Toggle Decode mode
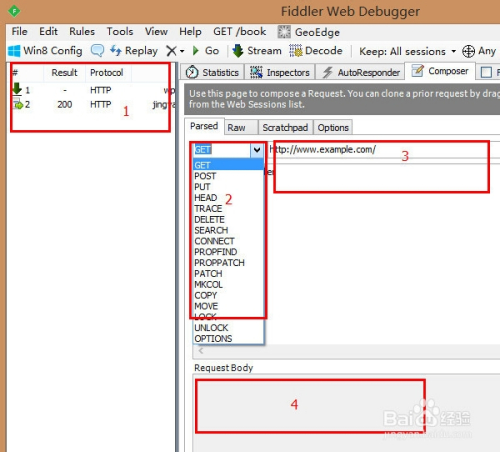Image resolution: width=500 pixels, height=452 pixels. [x=316, y=51]
